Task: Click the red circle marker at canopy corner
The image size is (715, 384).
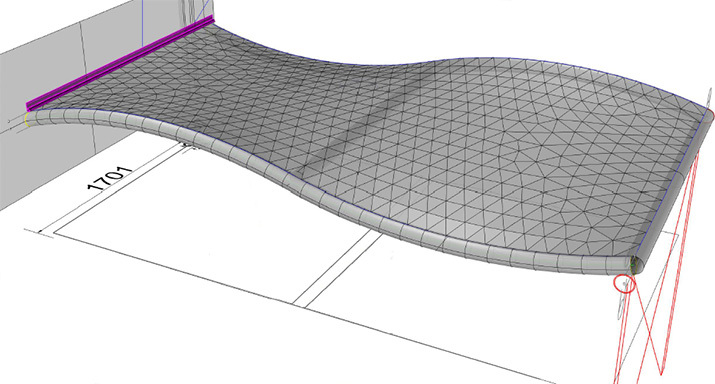Action: (624, 284)
